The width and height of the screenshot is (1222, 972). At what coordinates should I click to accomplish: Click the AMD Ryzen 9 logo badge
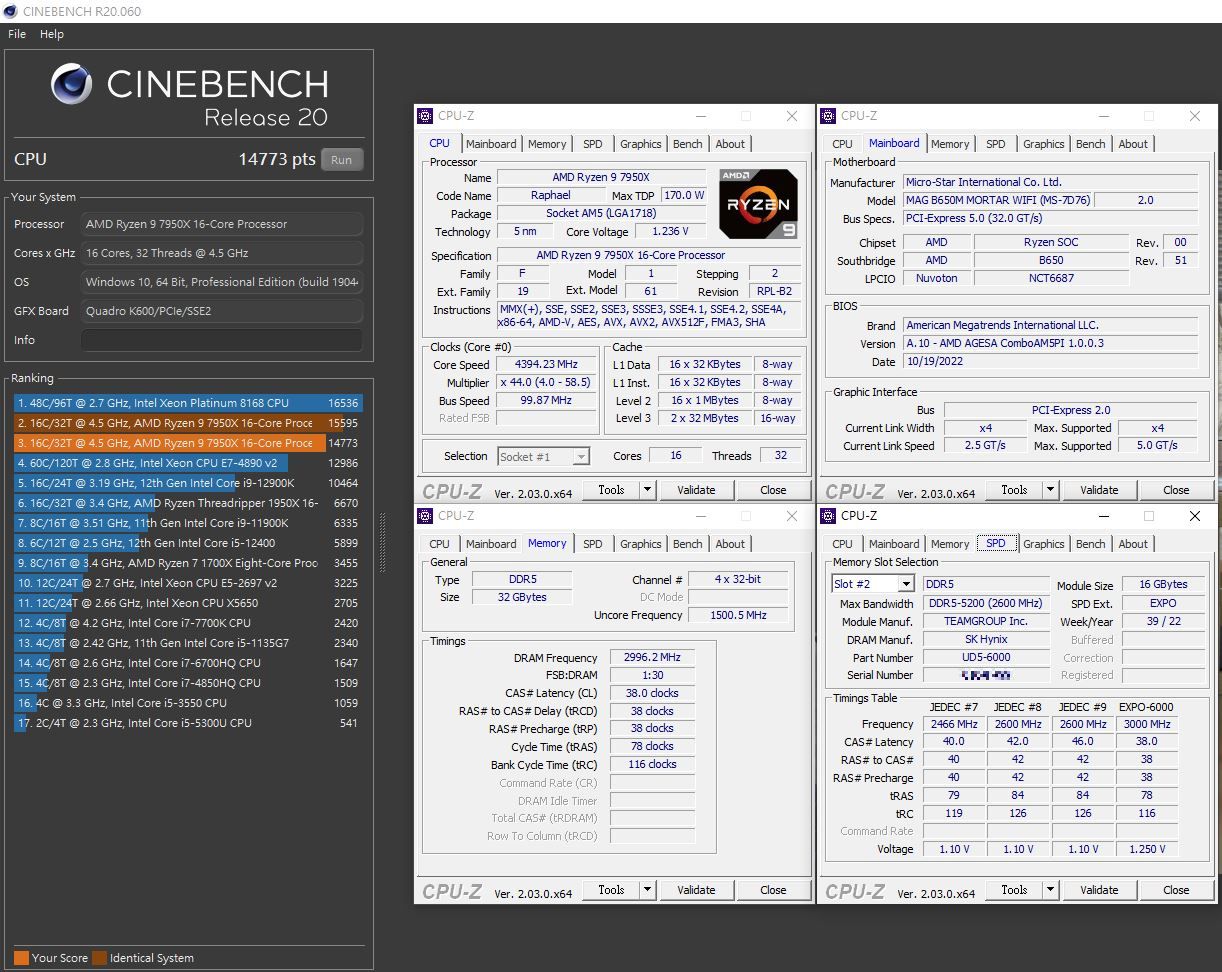pyautogui.click(x=758, y=204)
